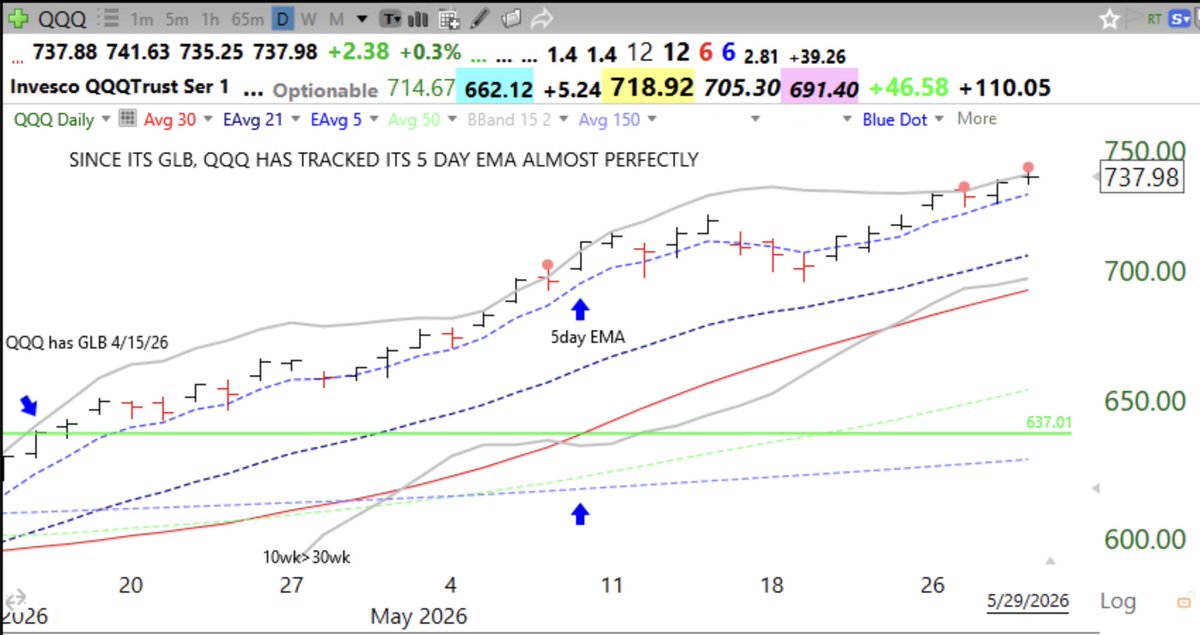Click the Log scale toggle

pos(1117,601)
